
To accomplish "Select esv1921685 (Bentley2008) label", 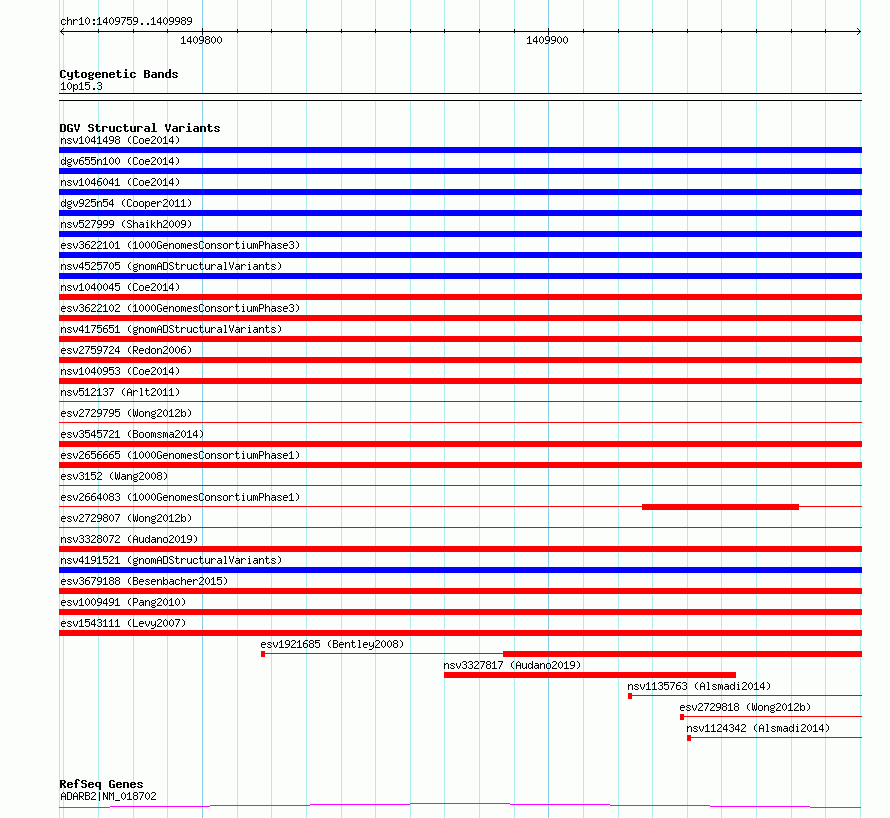I will tap(332, 644).
